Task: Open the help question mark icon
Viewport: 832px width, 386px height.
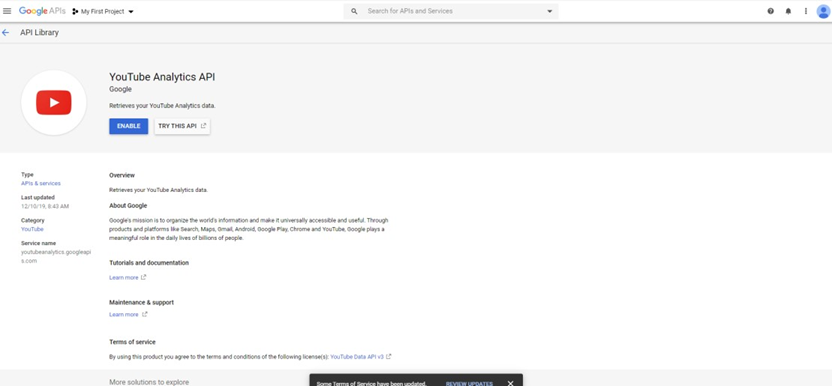Action: pos(770,11)
